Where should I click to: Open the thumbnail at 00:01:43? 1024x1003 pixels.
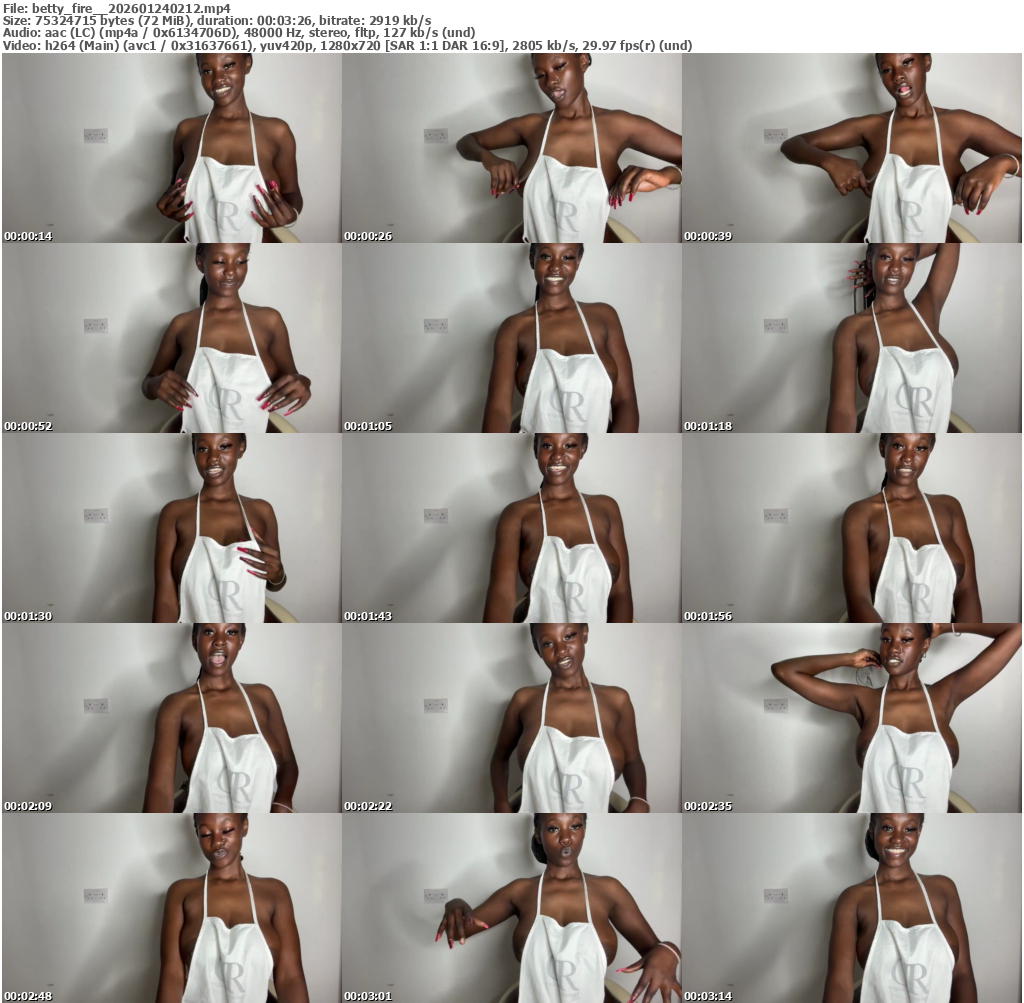[x=511, y=528]
